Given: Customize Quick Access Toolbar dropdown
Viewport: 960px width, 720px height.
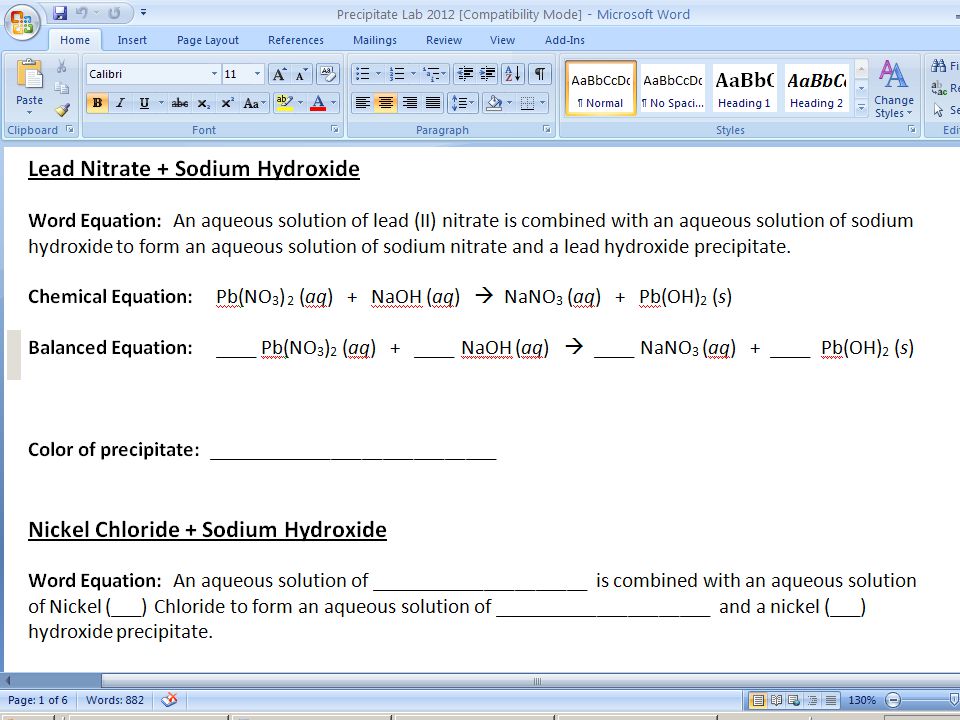Looking at the screenshot, I should (x=143, y=12).
